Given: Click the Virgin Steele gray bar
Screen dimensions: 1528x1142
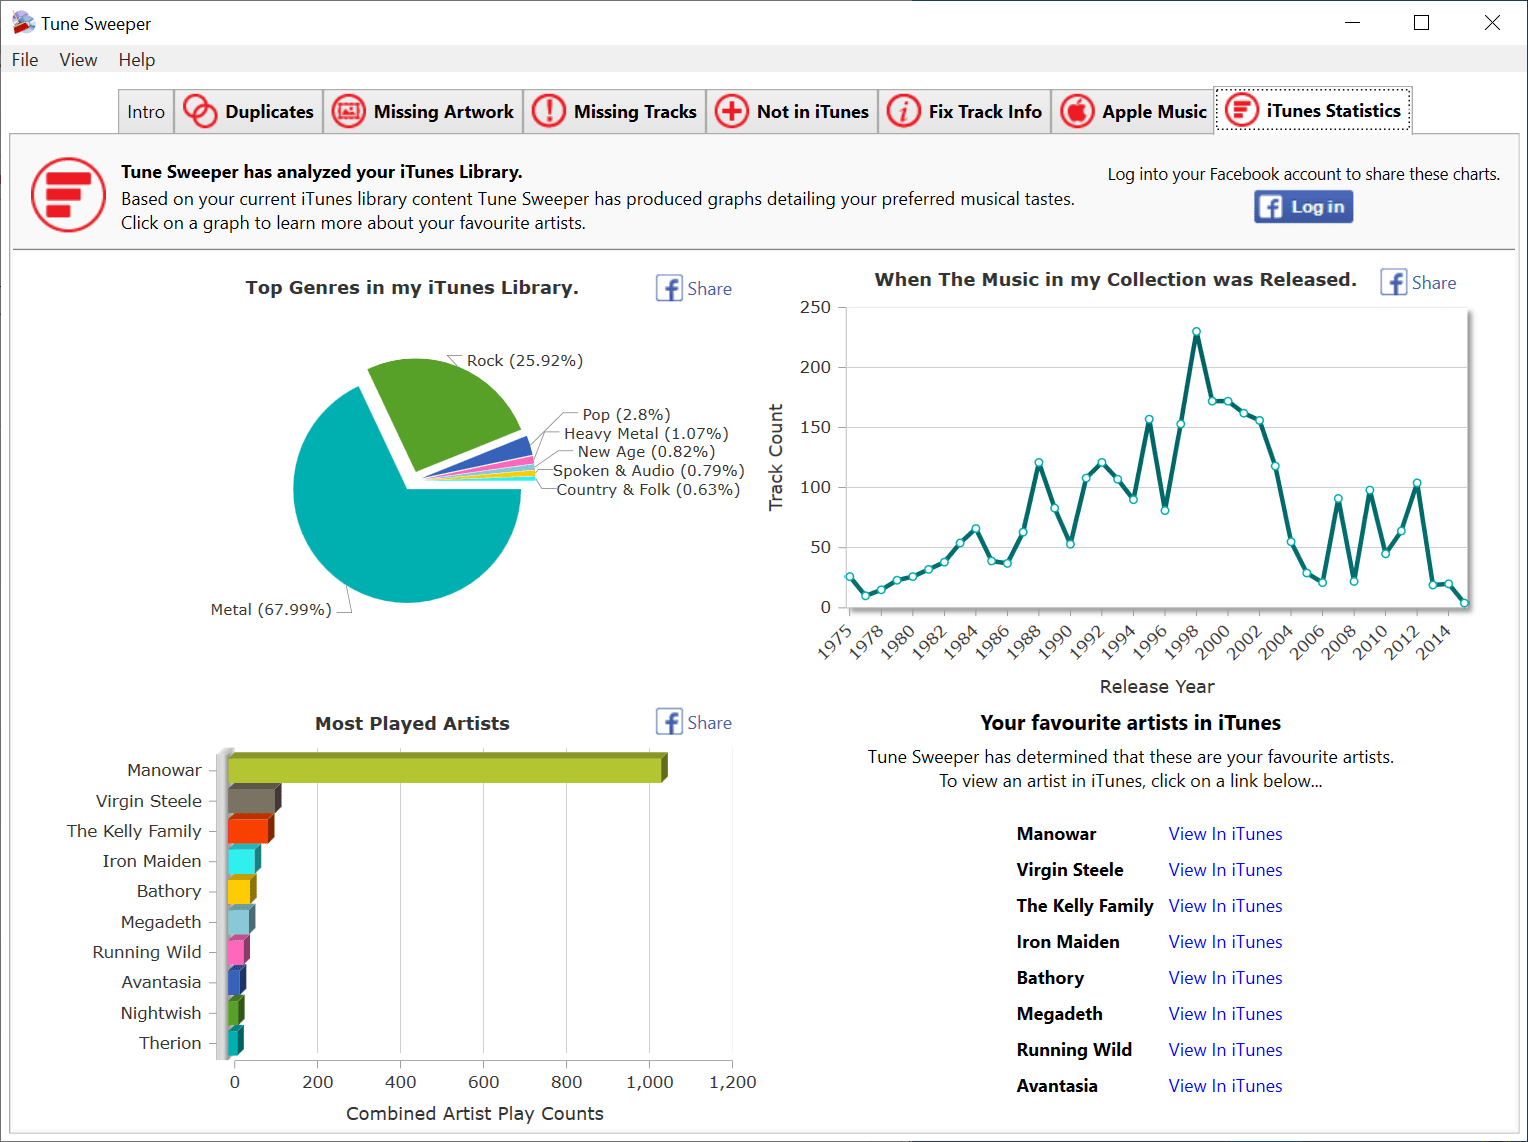Looking at the screenshot, I should (x=253, y=799).
